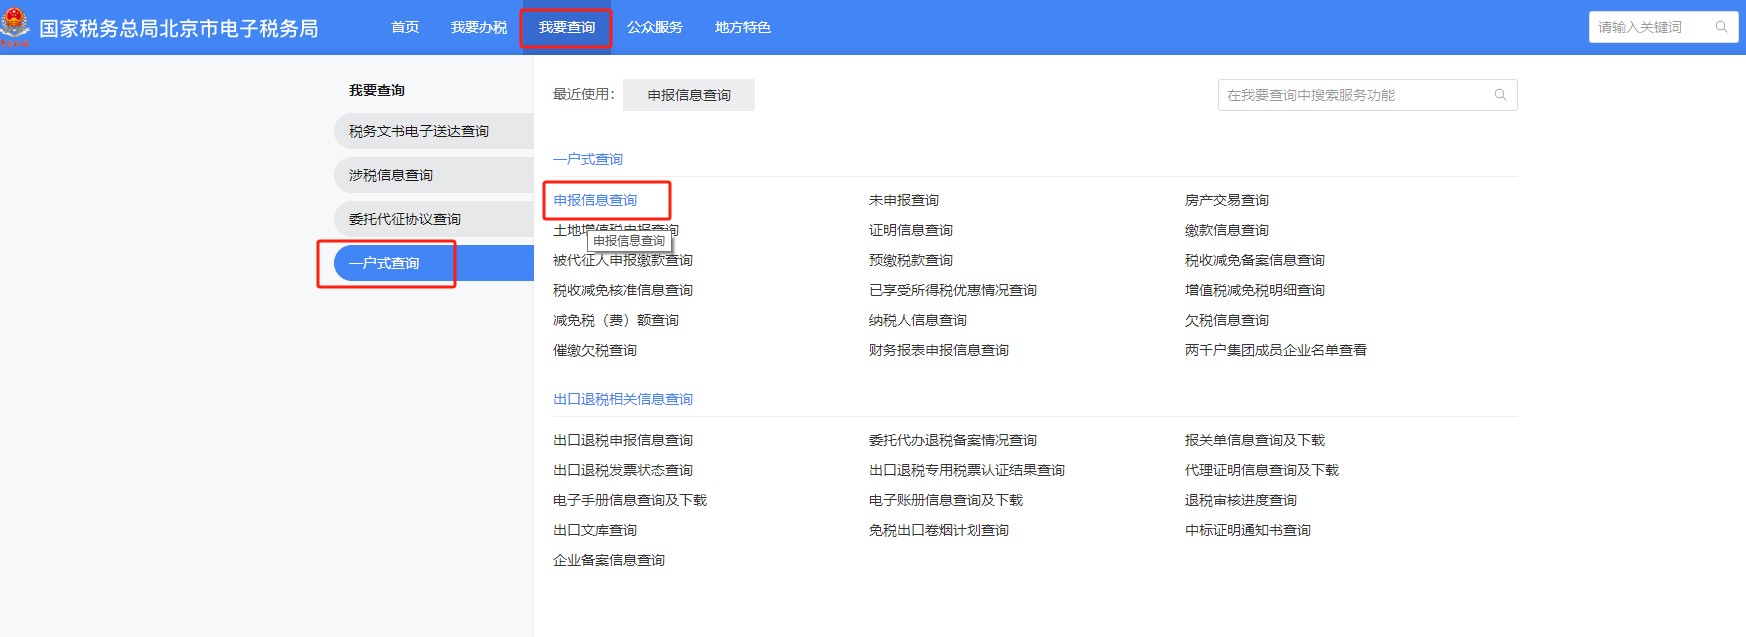
Task: Open 证明信息查询 link
Action: coord(911,230)
